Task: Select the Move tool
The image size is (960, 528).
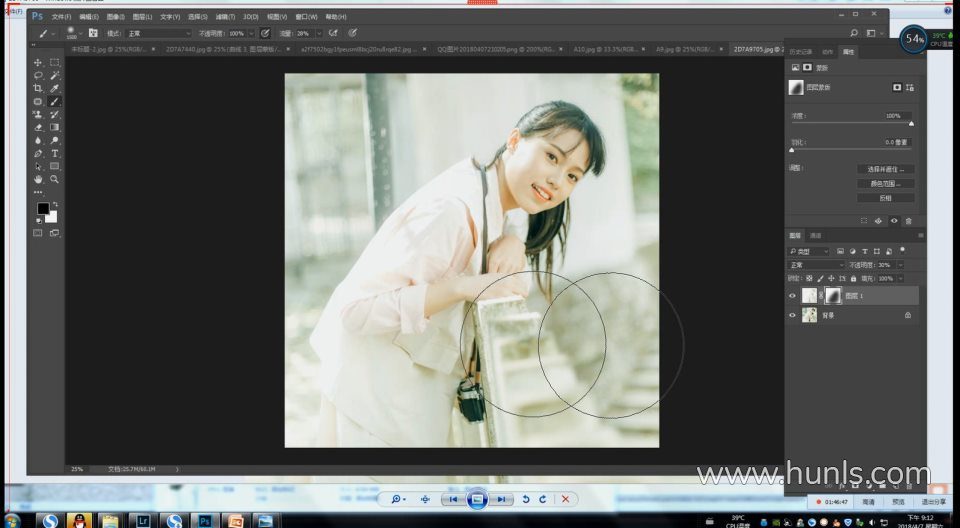Action: tap(38, 62)
